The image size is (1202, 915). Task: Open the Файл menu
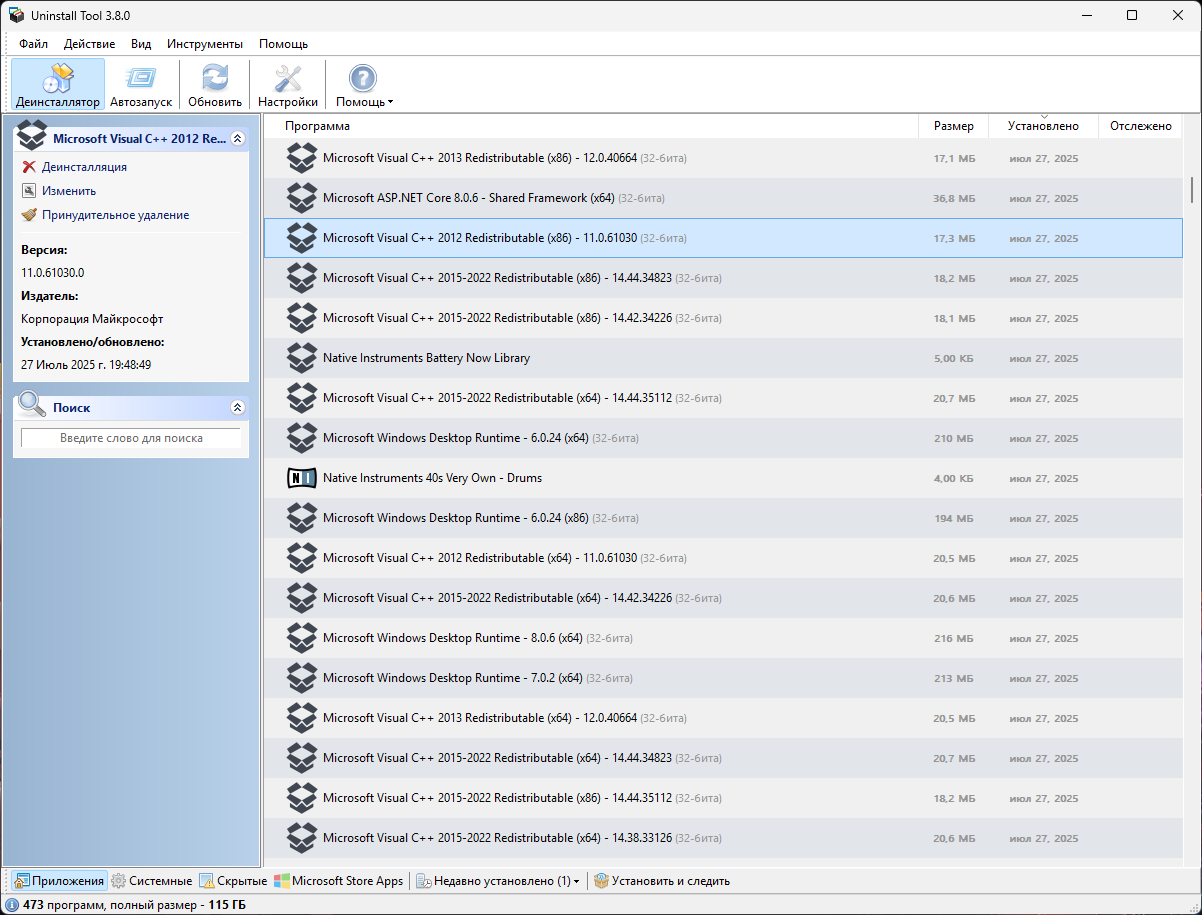(33, 44)
